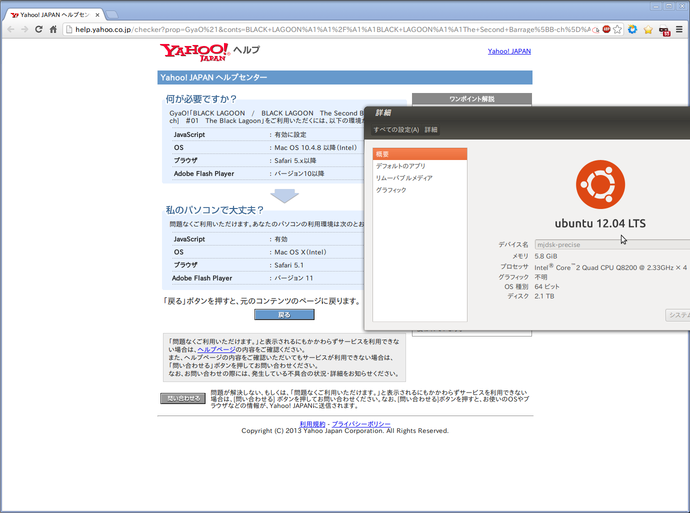Click the Yahoo! JAPAN ヘルプセンター blue banner
The image size is (690, 513).
click(345, 77)
